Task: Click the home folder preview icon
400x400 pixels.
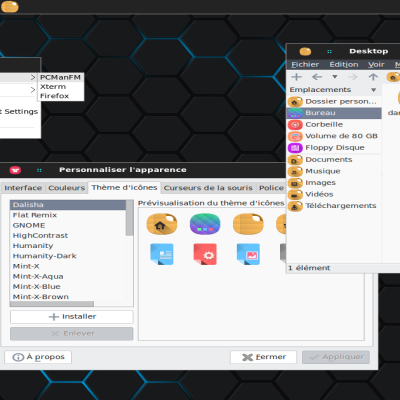Action: pos(162,224)
